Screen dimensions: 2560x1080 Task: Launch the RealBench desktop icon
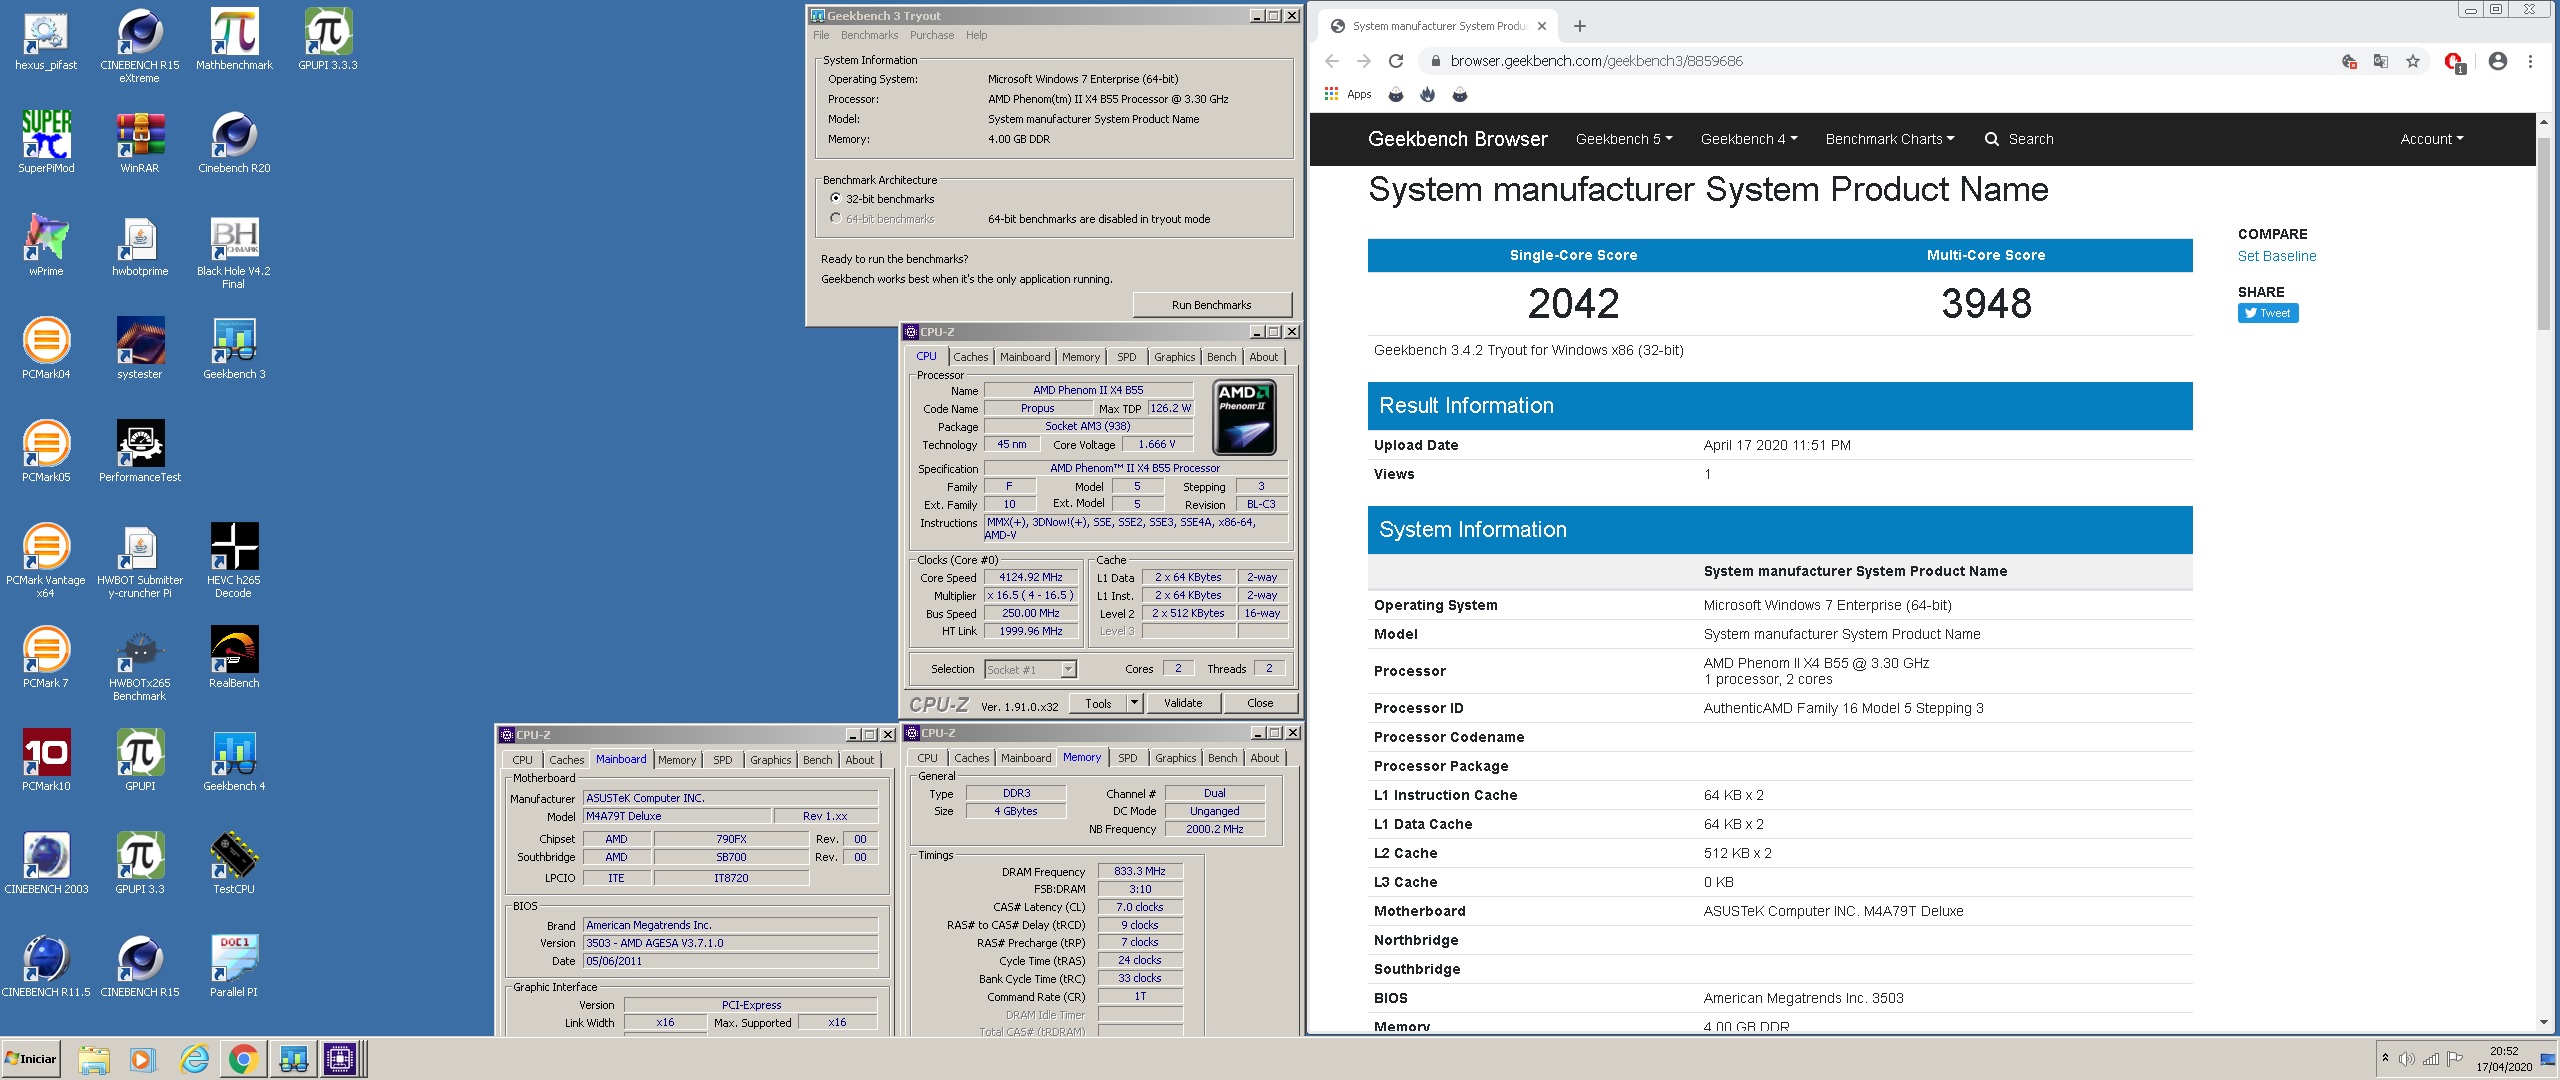coord(234,658)
